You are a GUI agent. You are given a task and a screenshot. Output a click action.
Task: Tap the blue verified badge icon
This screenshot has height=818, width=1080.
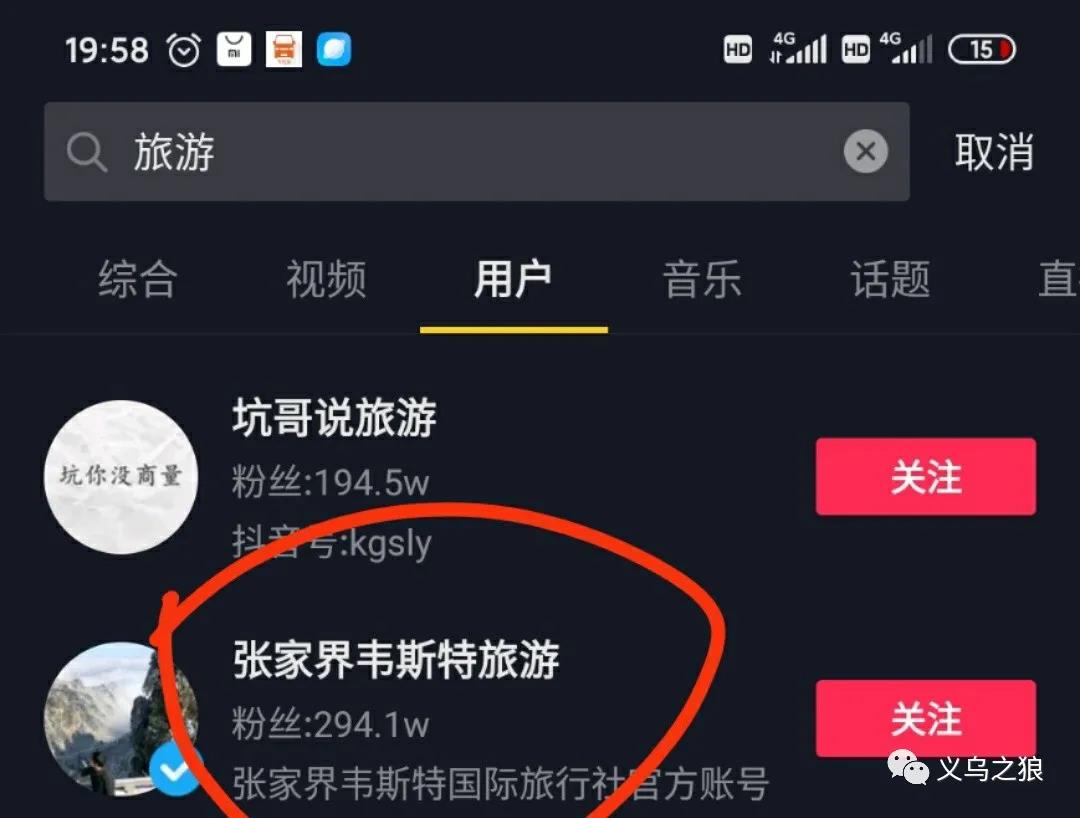click(x=175, y=770)
